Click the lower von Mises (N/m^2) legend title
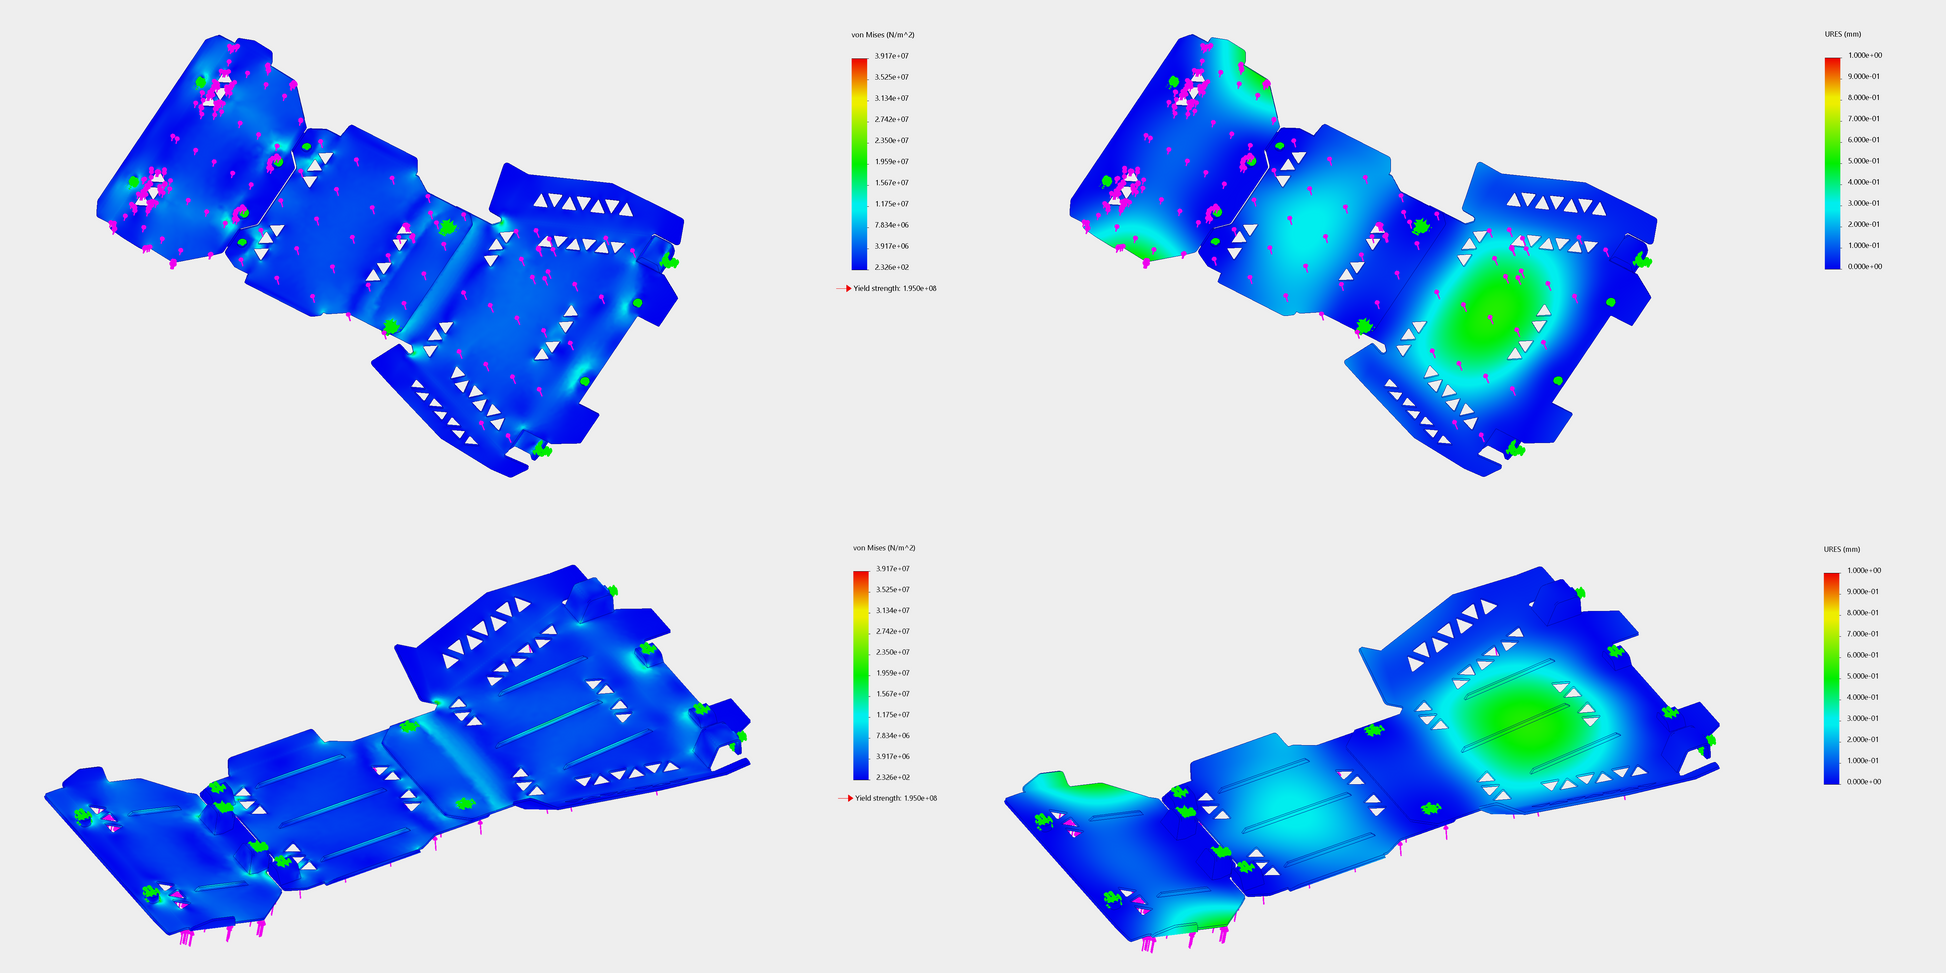 (x=883, y=548)
